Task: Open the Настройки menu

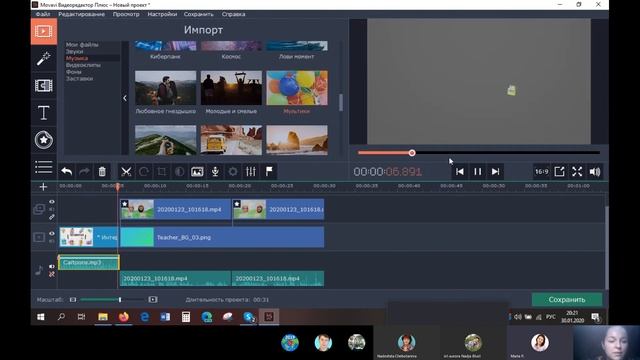Action: (162, 14)
